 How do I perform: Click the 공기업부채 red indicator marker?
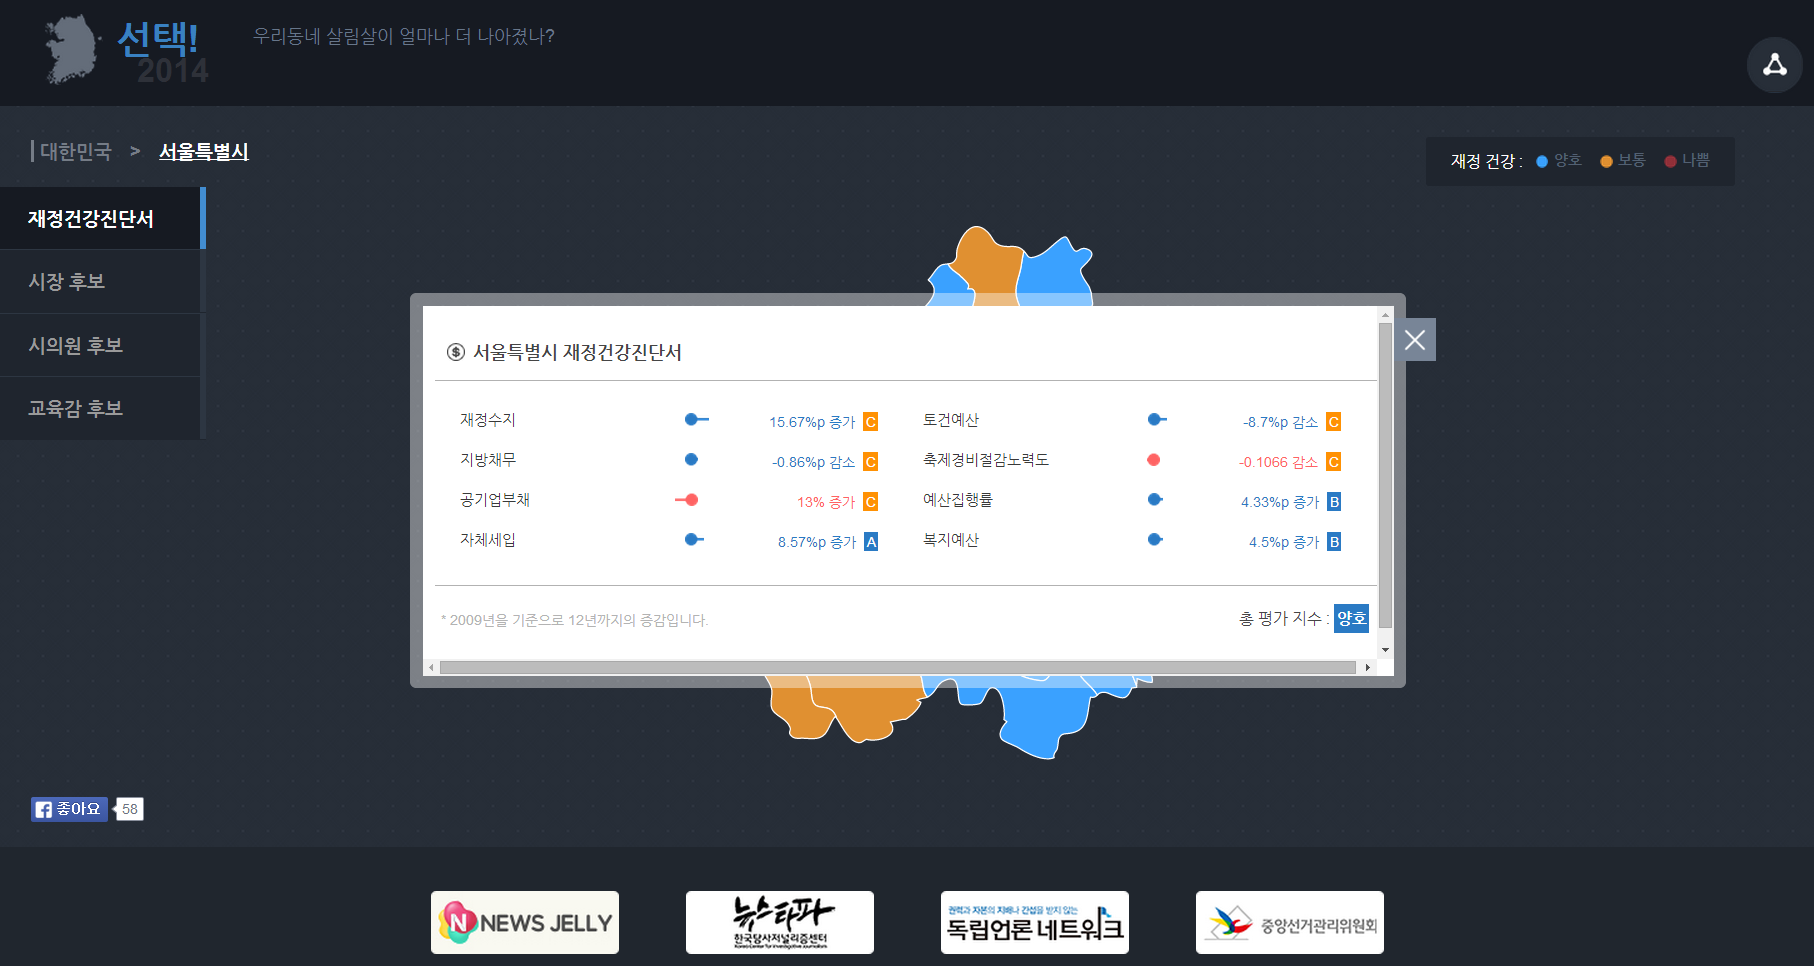point(690,500)
